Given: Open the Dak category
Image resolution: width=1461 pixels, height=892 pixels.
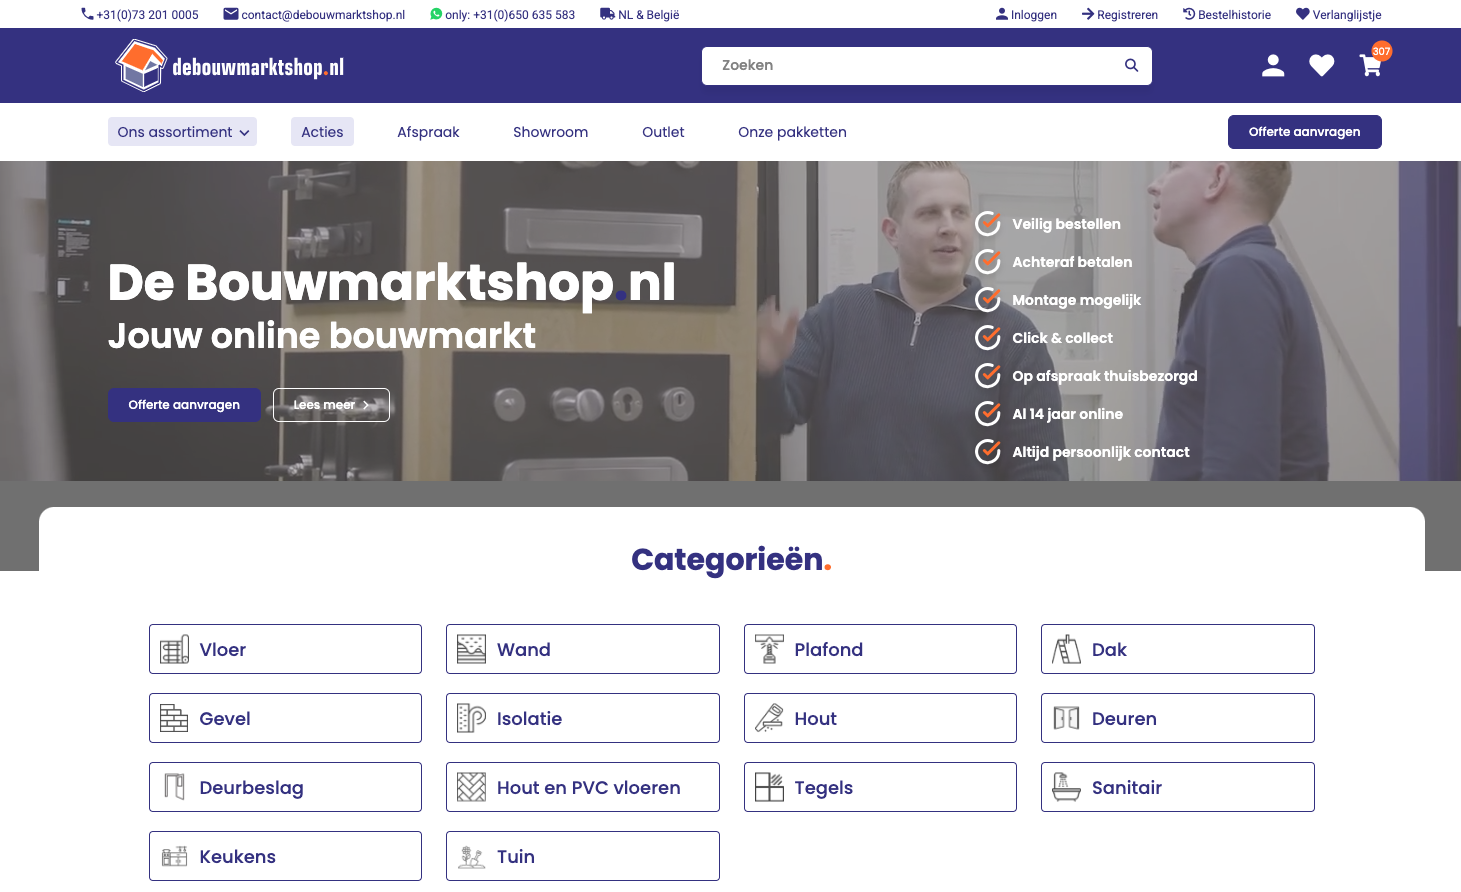Looking at the screenshot, I should click(x=1178, y=649).
